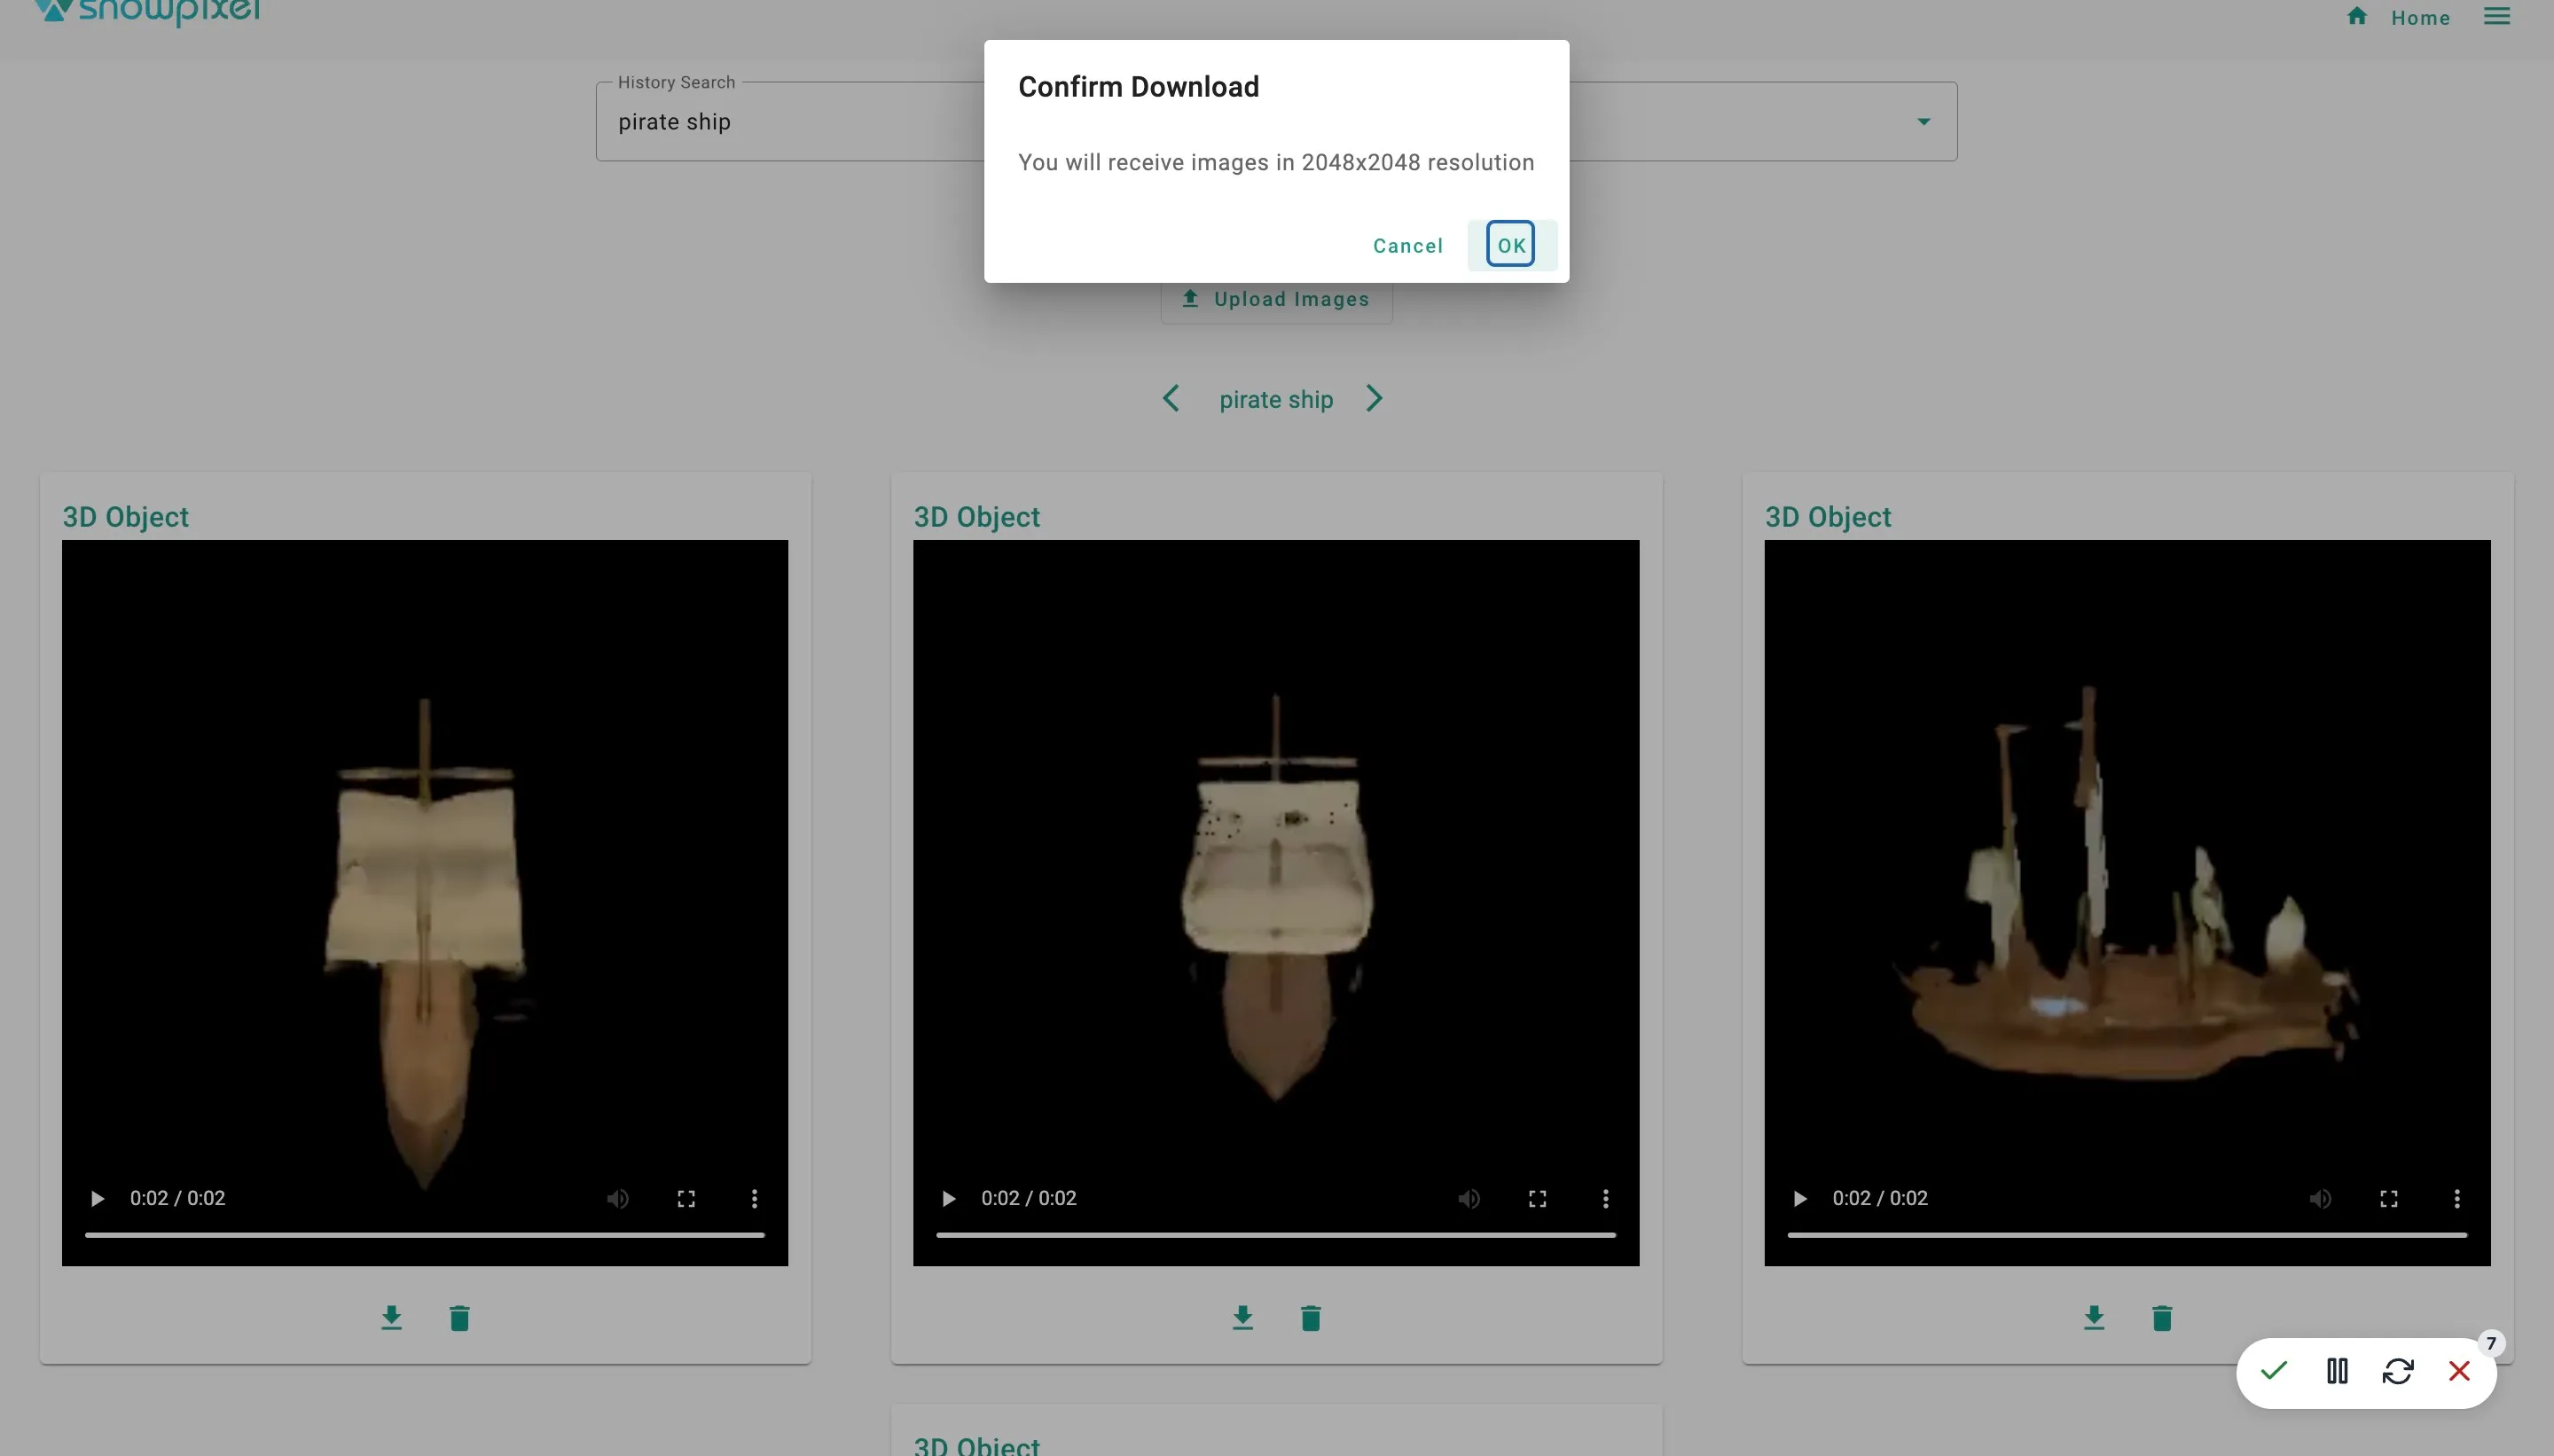The image size is (2554, 1456).
Task: Mute the third 3D Object video
Action: (x=2320, y=1198)
